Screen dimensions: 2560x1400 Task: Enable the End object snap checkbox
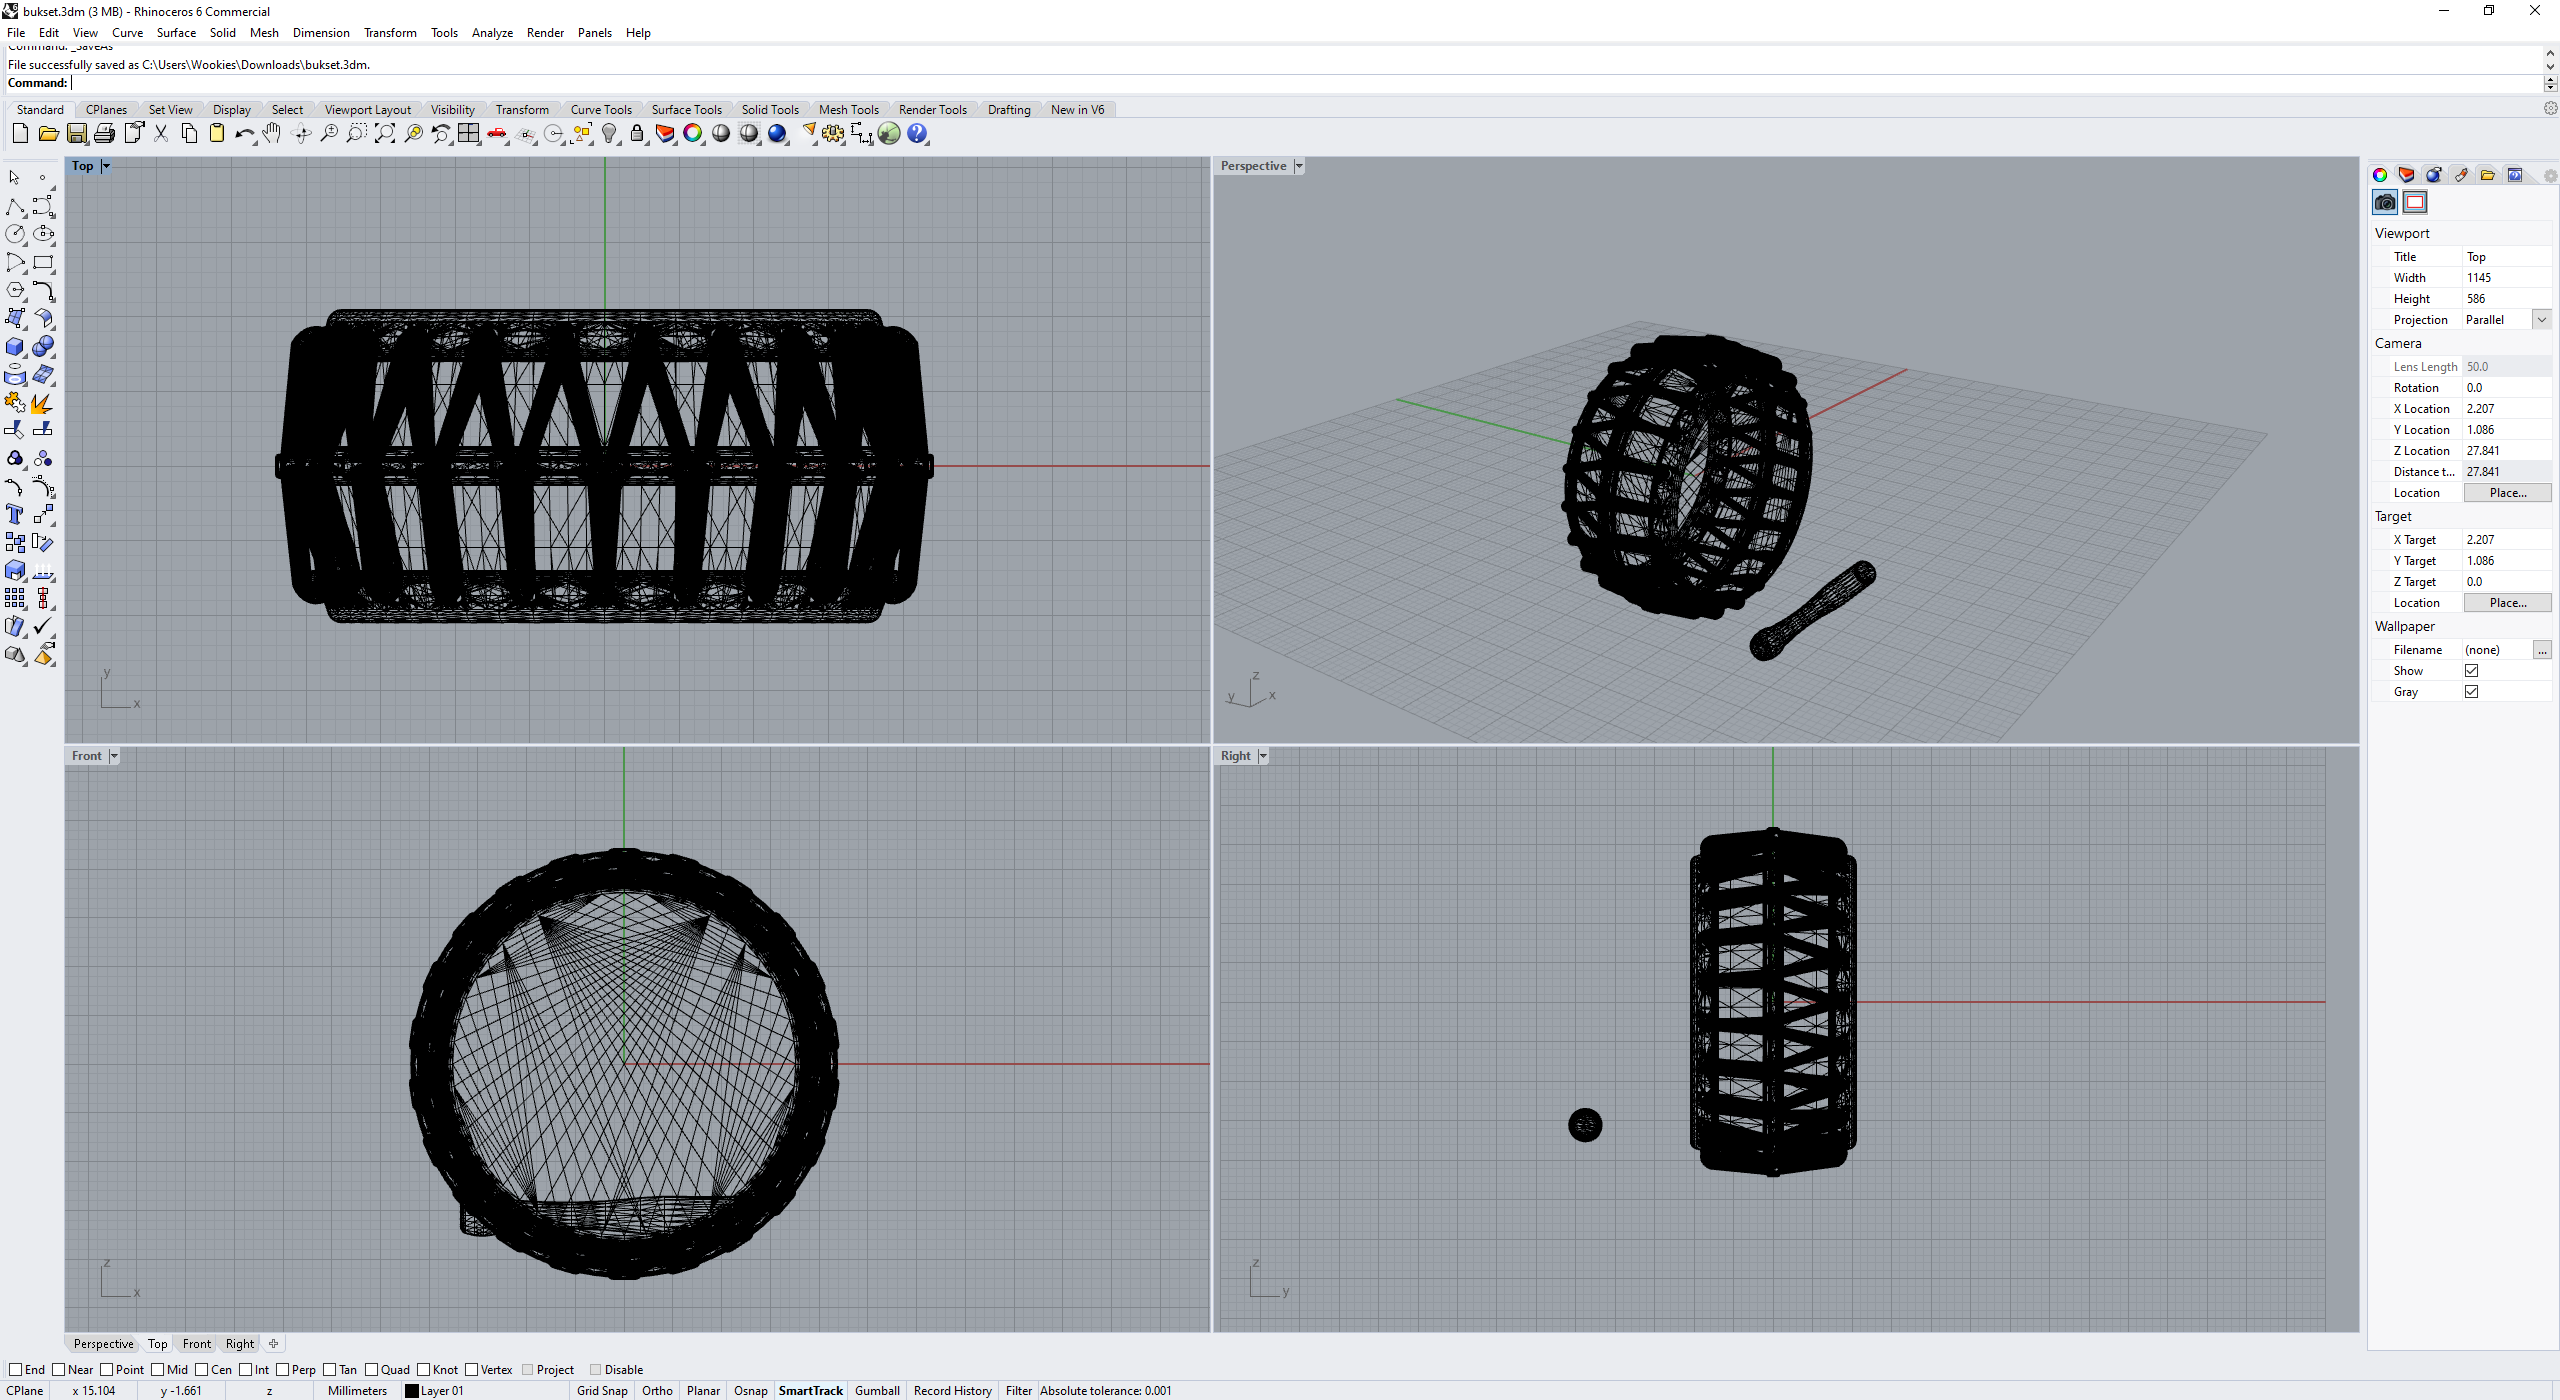(15, 1370)
